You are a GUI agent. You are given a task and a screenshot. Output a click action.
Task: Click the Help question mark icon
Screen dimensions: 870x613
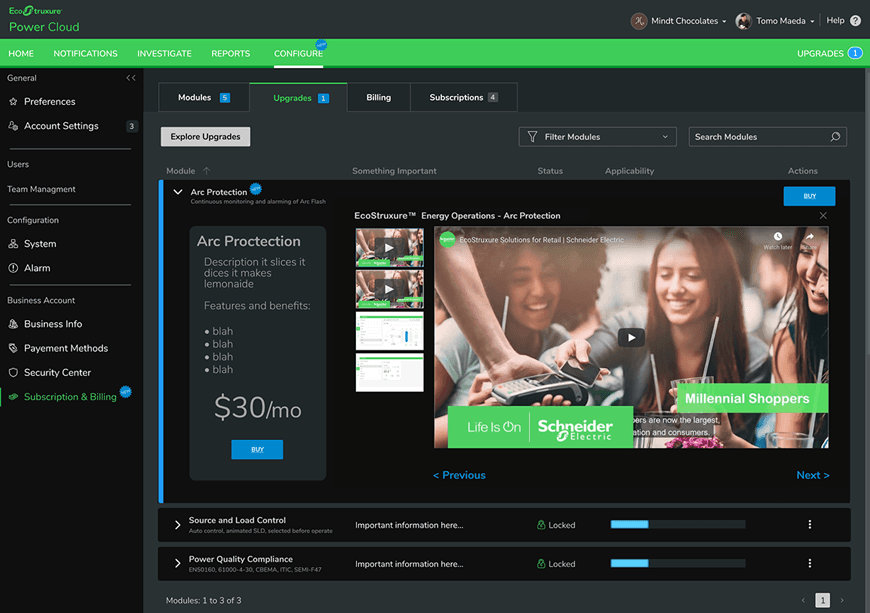(x=856, y=21)
